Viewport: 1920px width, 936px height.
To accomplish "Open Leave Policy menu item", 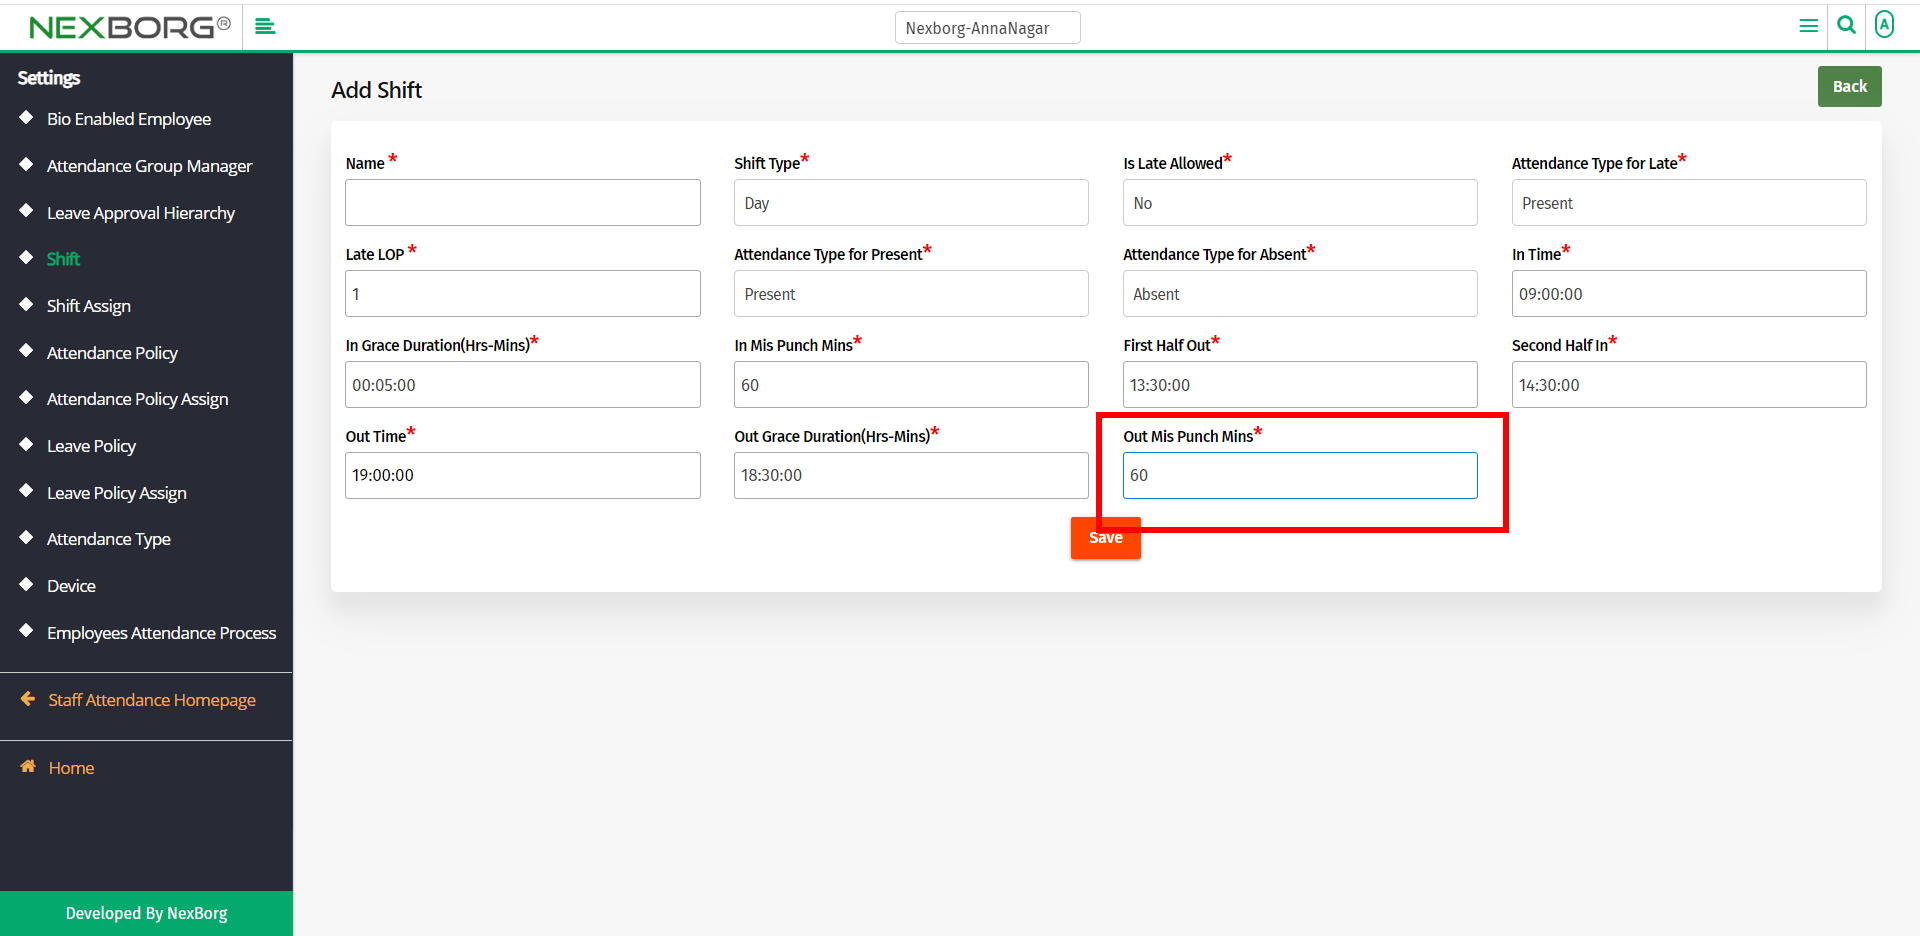I will pos(91,446).
